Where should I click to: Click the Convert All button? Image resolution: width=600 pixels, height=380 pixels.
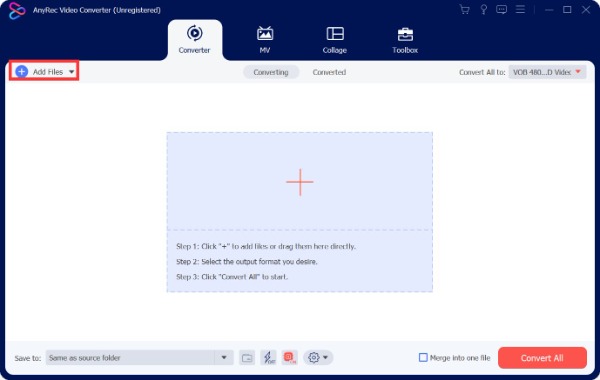[x=542, y=358]
